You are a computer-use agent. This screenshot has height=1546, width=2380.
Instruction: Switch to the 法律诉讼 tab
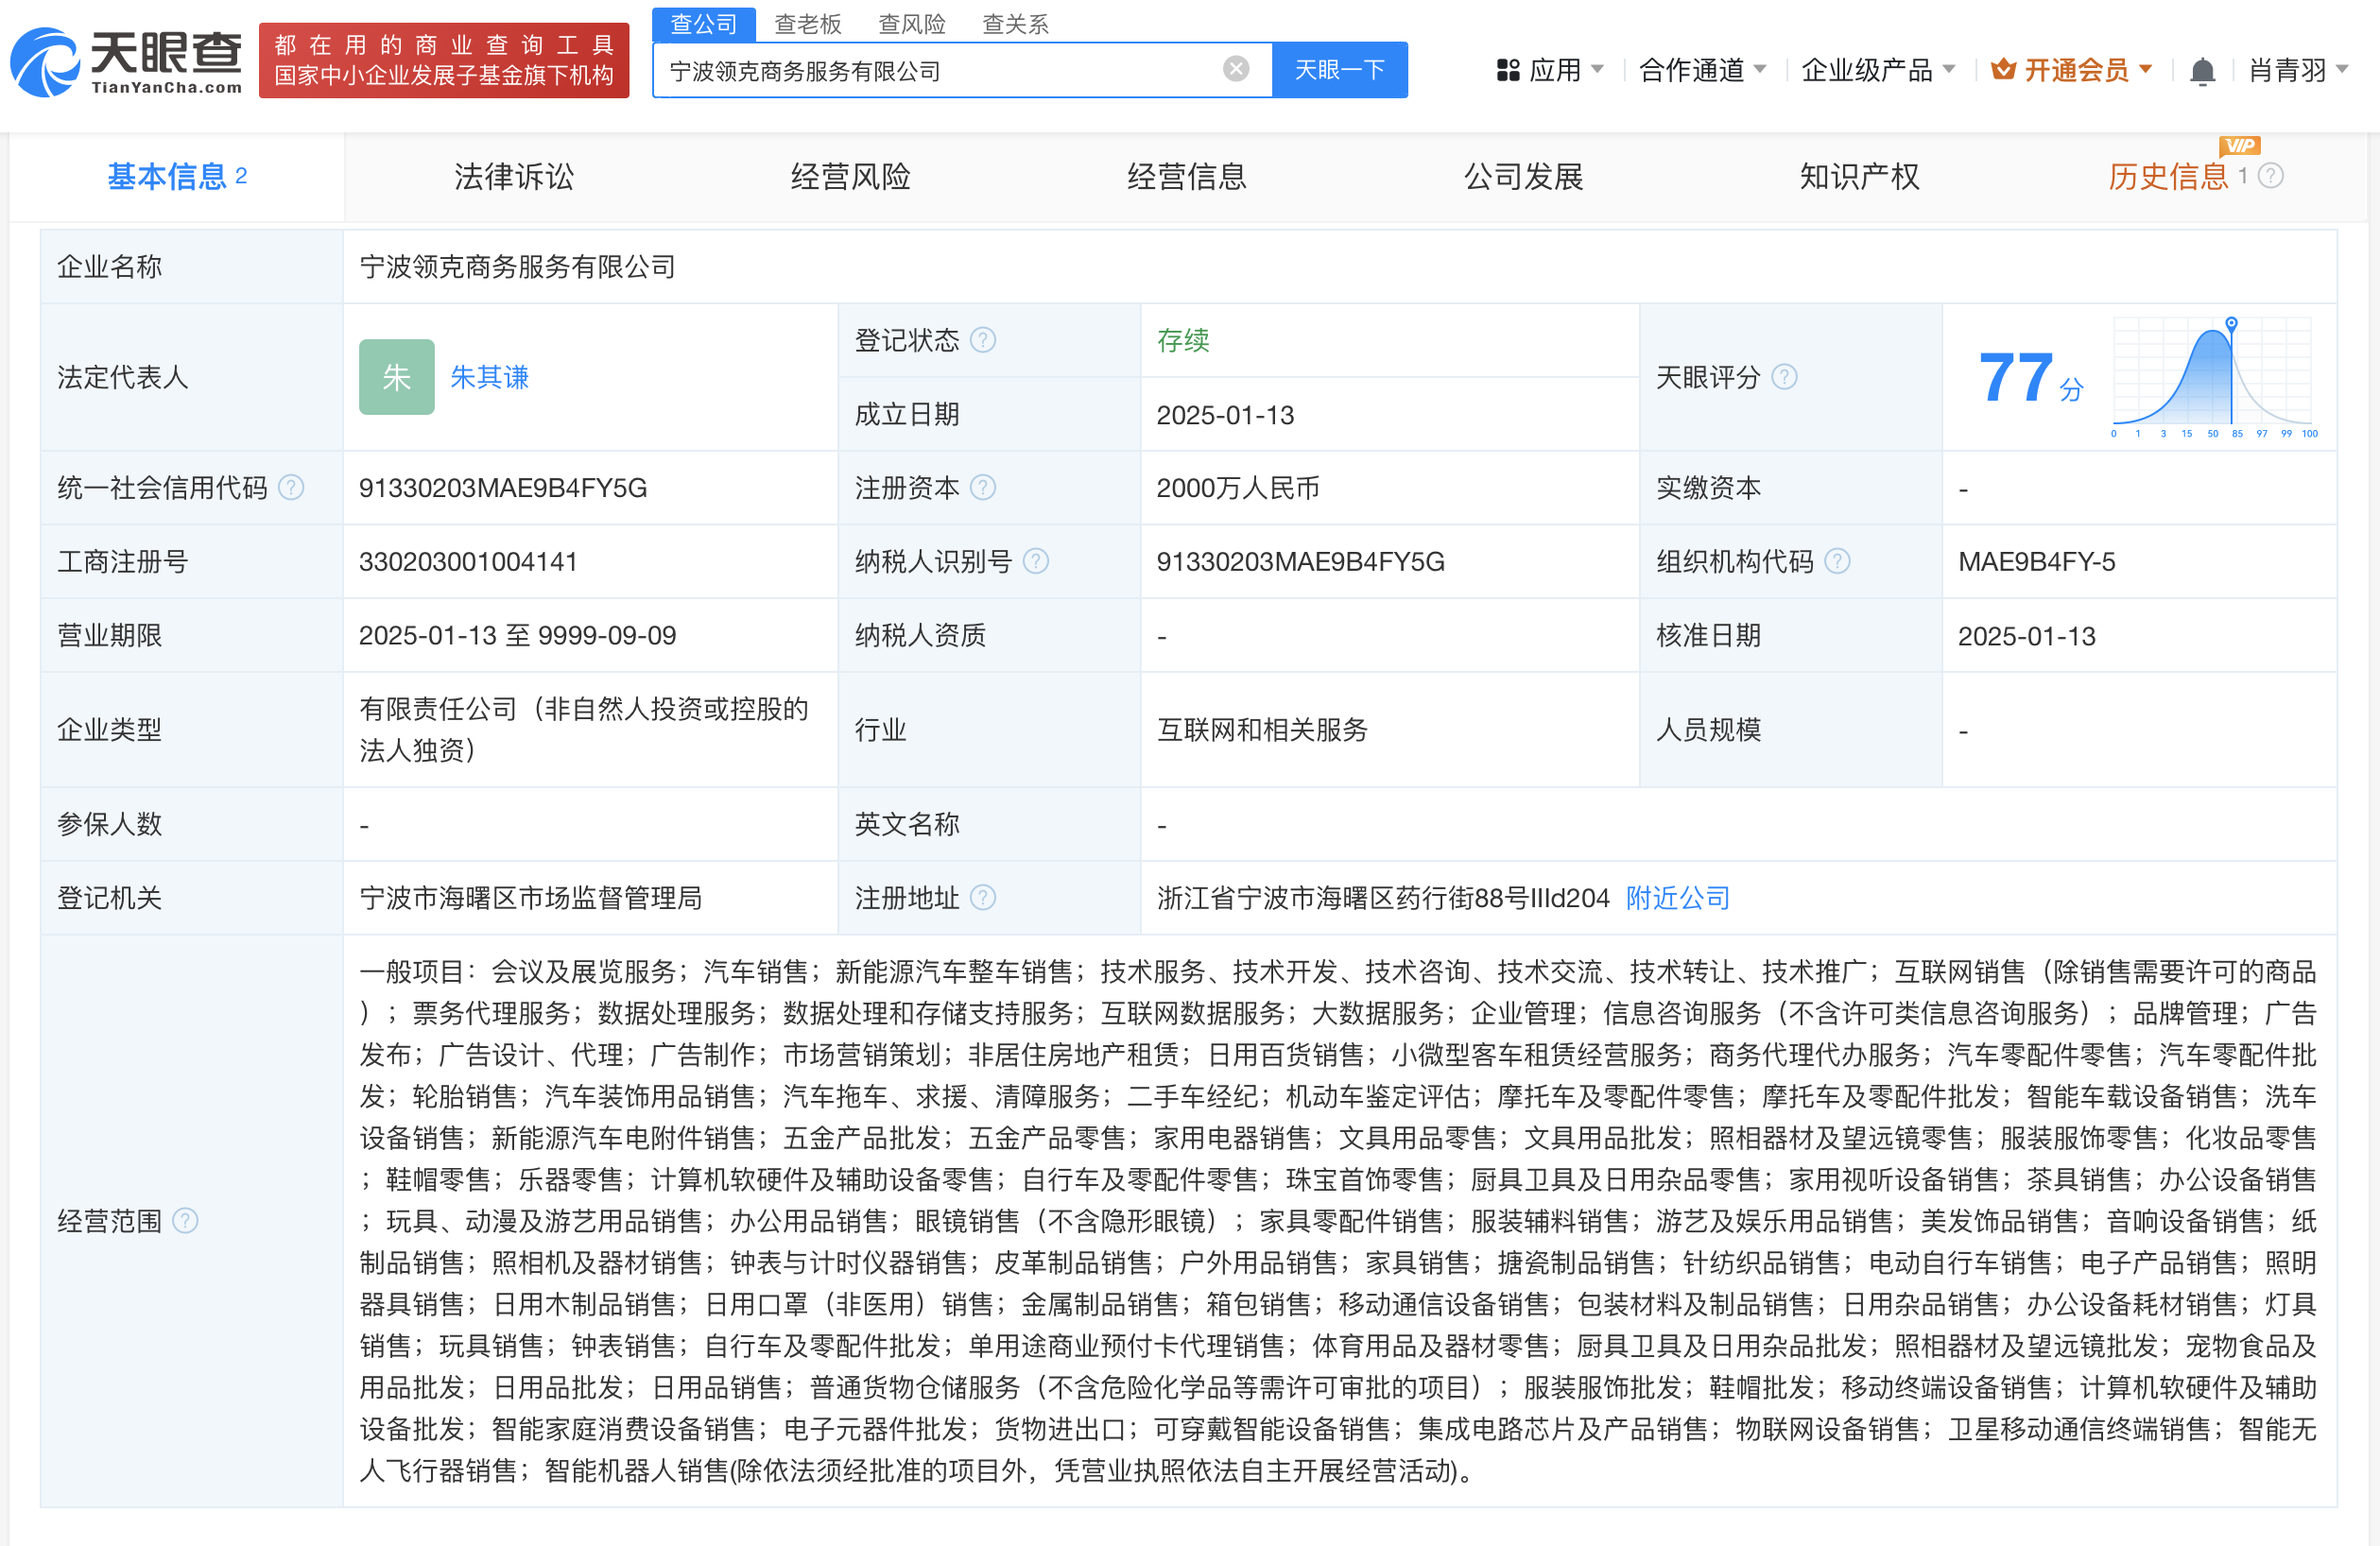pyautogui.click(x=513, y=177)
